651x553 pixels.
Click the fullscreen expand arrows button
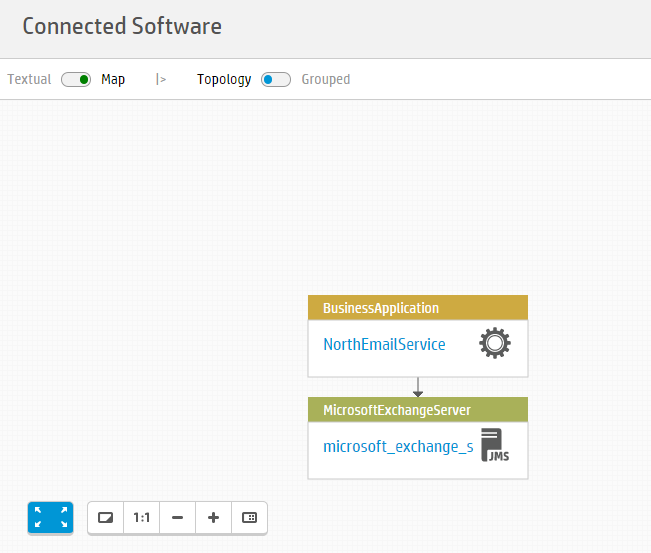pos(50,517)
